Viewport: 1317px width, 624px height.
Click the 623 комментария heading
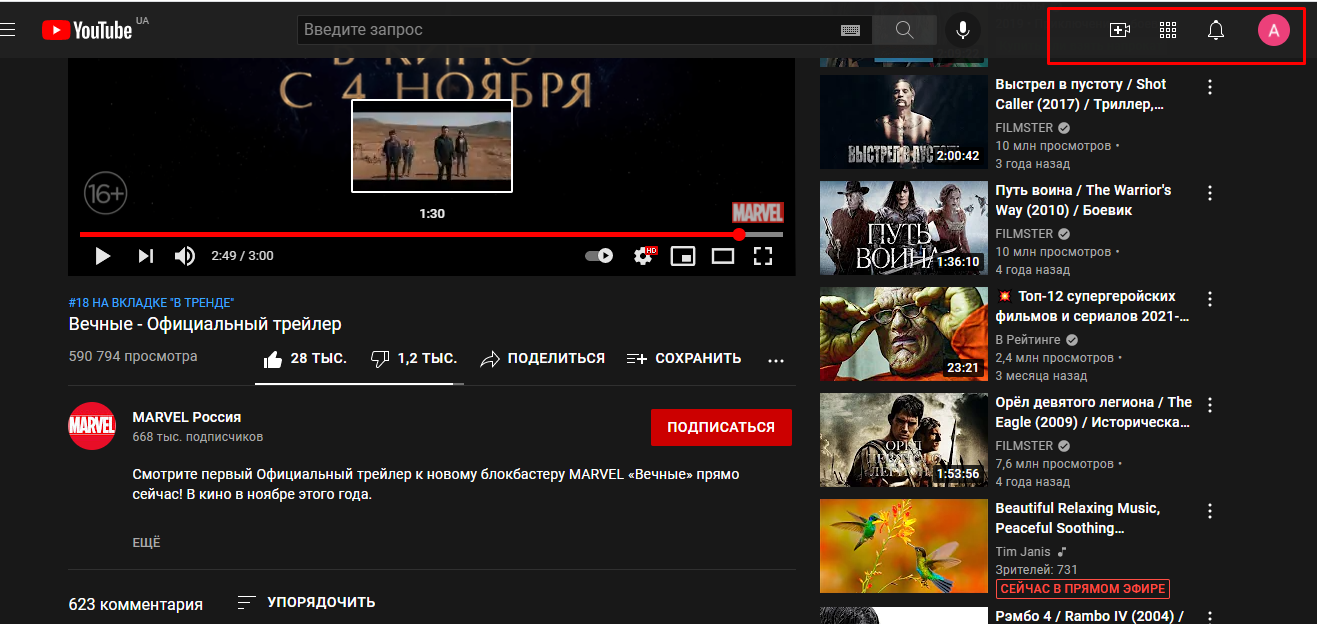[x=135, y=604]
